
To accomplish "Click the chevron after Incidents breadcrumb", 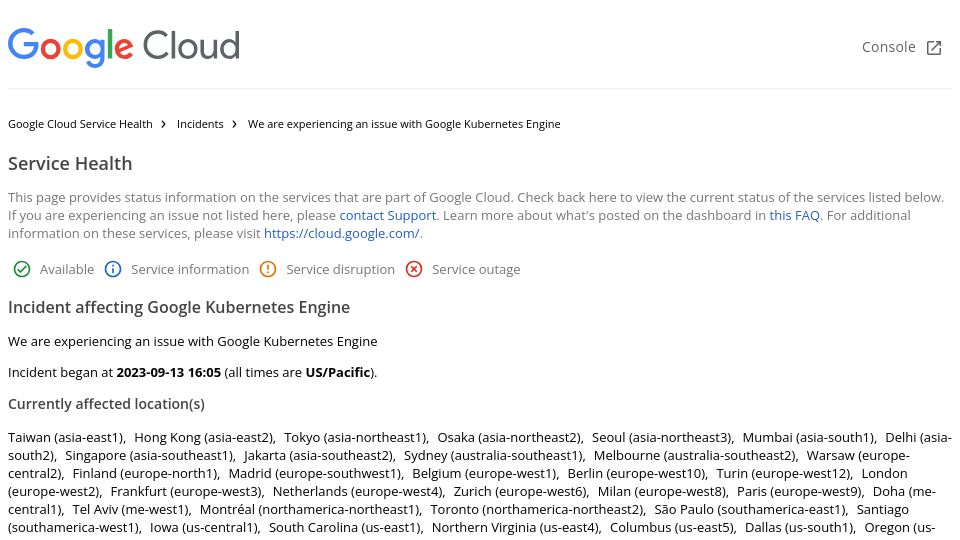I will 234,124.
